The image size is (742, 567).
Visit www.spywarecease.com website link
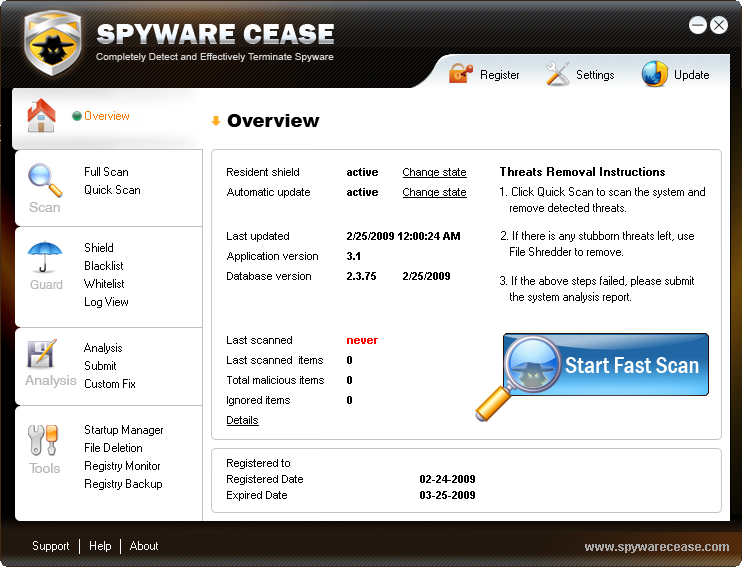click(656, 547)
